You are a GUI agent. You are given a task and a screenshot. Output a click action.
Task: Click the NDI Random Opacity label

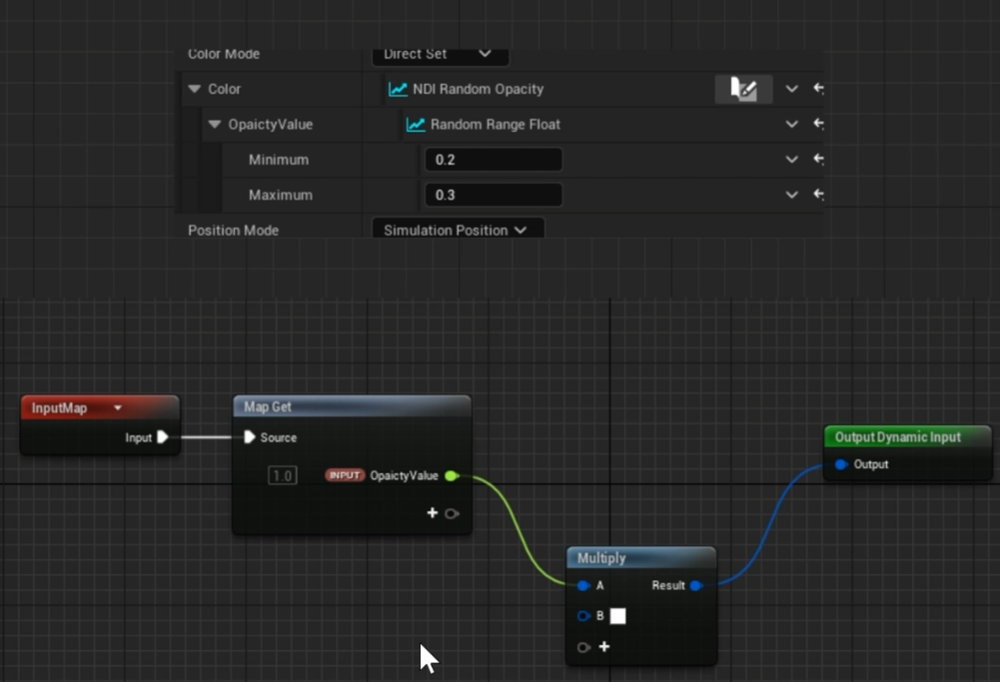(x=478, y=89)
